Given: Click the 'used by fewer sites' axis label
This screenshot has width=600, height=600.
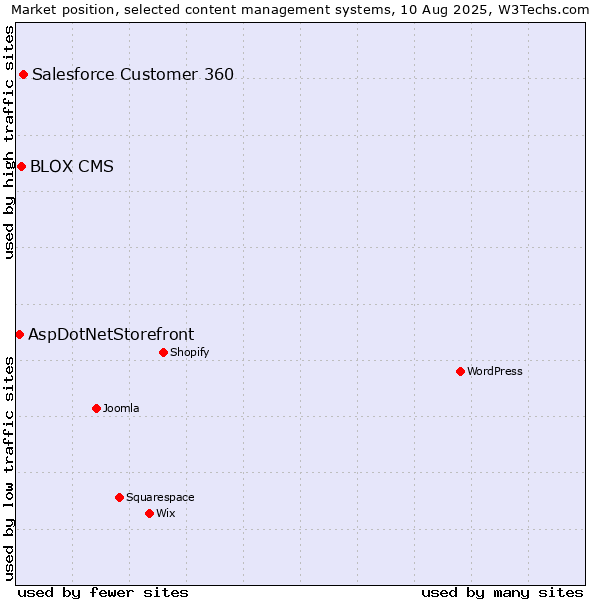Looking at the screenshot, I should tap(103, 593).
